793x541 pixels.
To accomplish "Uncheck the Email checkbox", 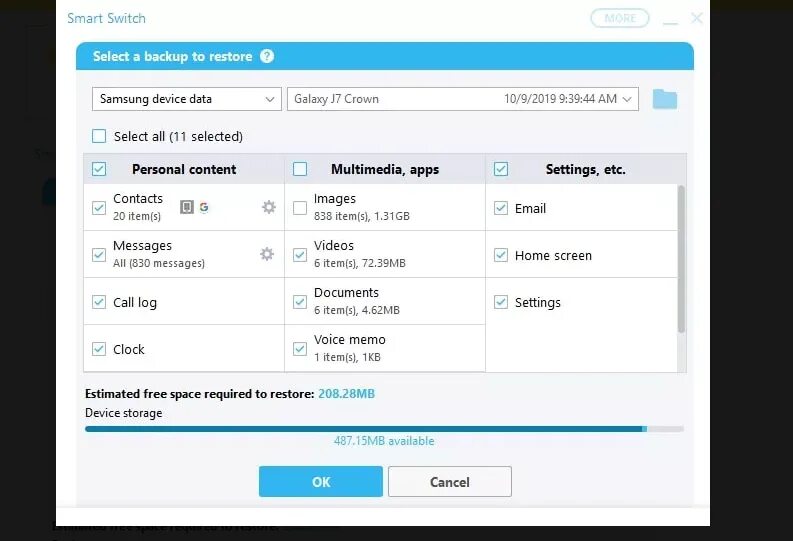I will (501, 208).
